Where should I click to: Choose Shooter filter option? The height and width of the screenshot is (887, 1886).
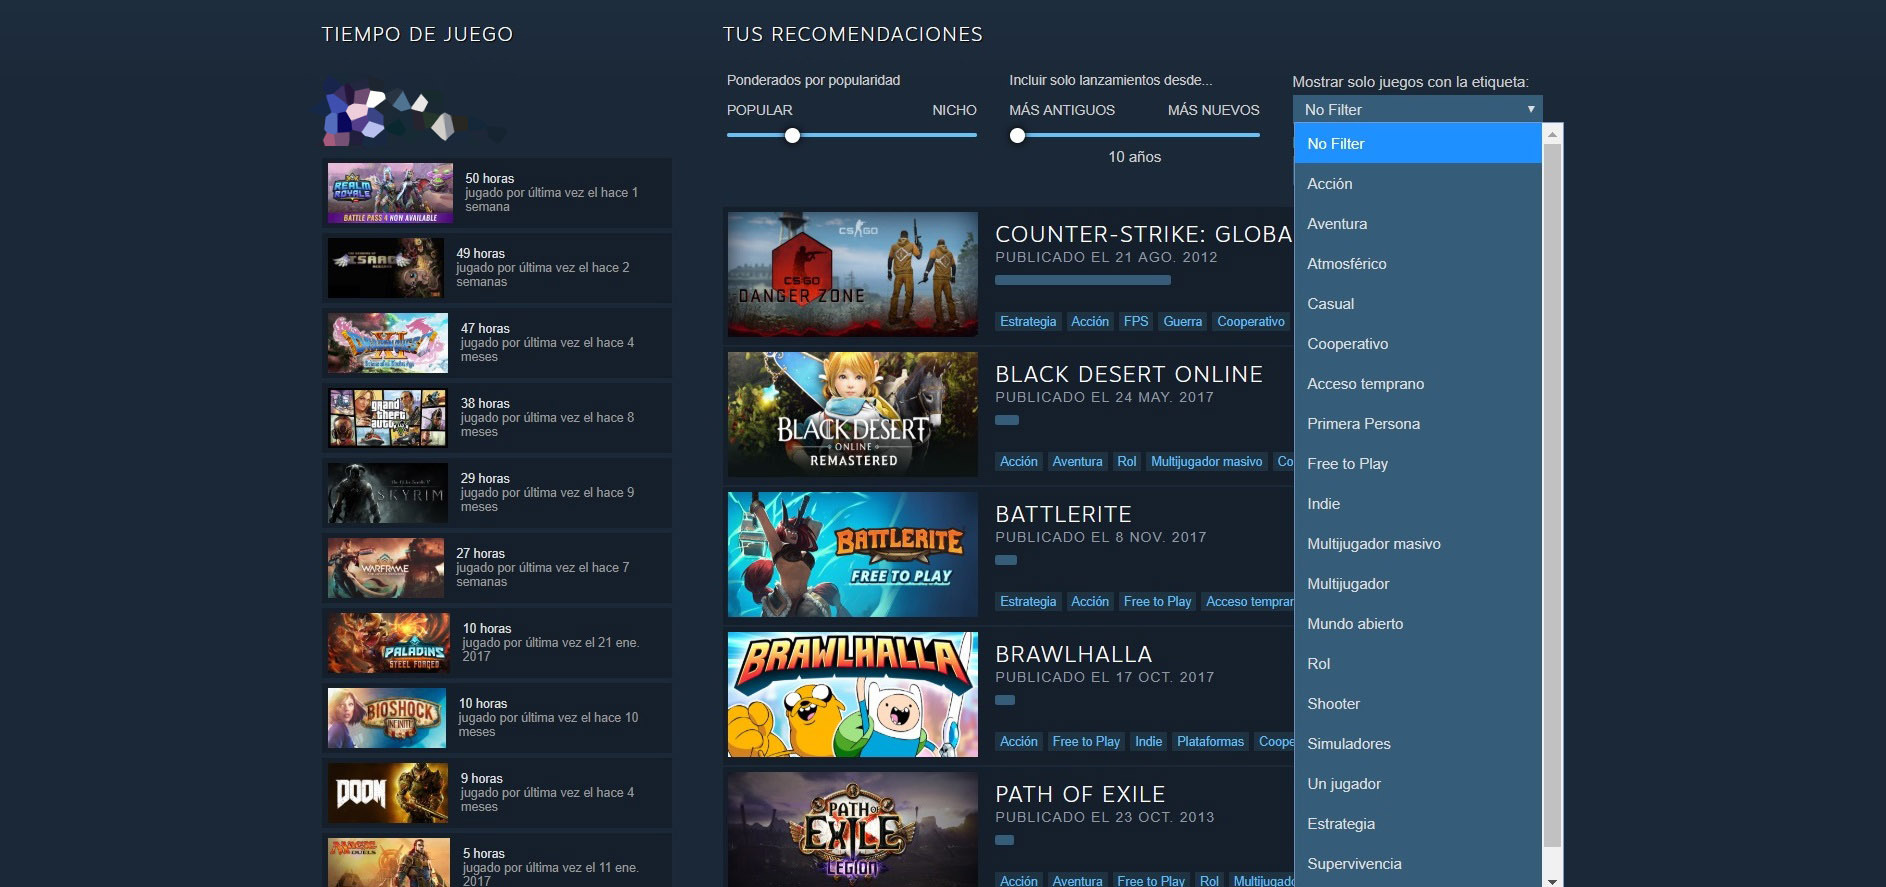(x=1417, y=703)
